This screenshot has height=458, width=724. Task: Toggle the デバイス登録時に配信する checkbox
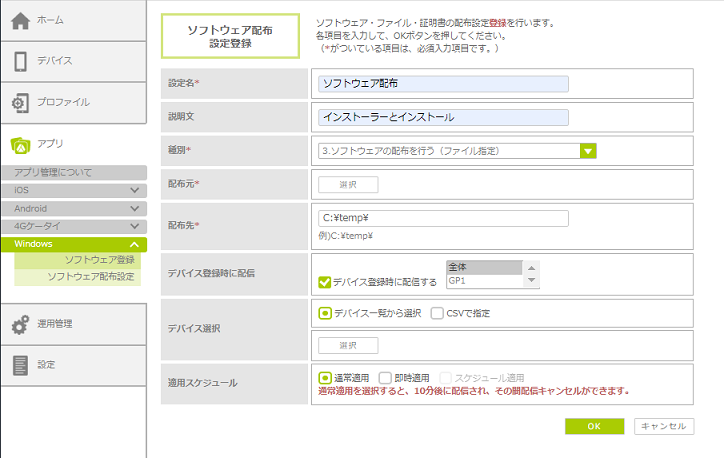[324, 282]
